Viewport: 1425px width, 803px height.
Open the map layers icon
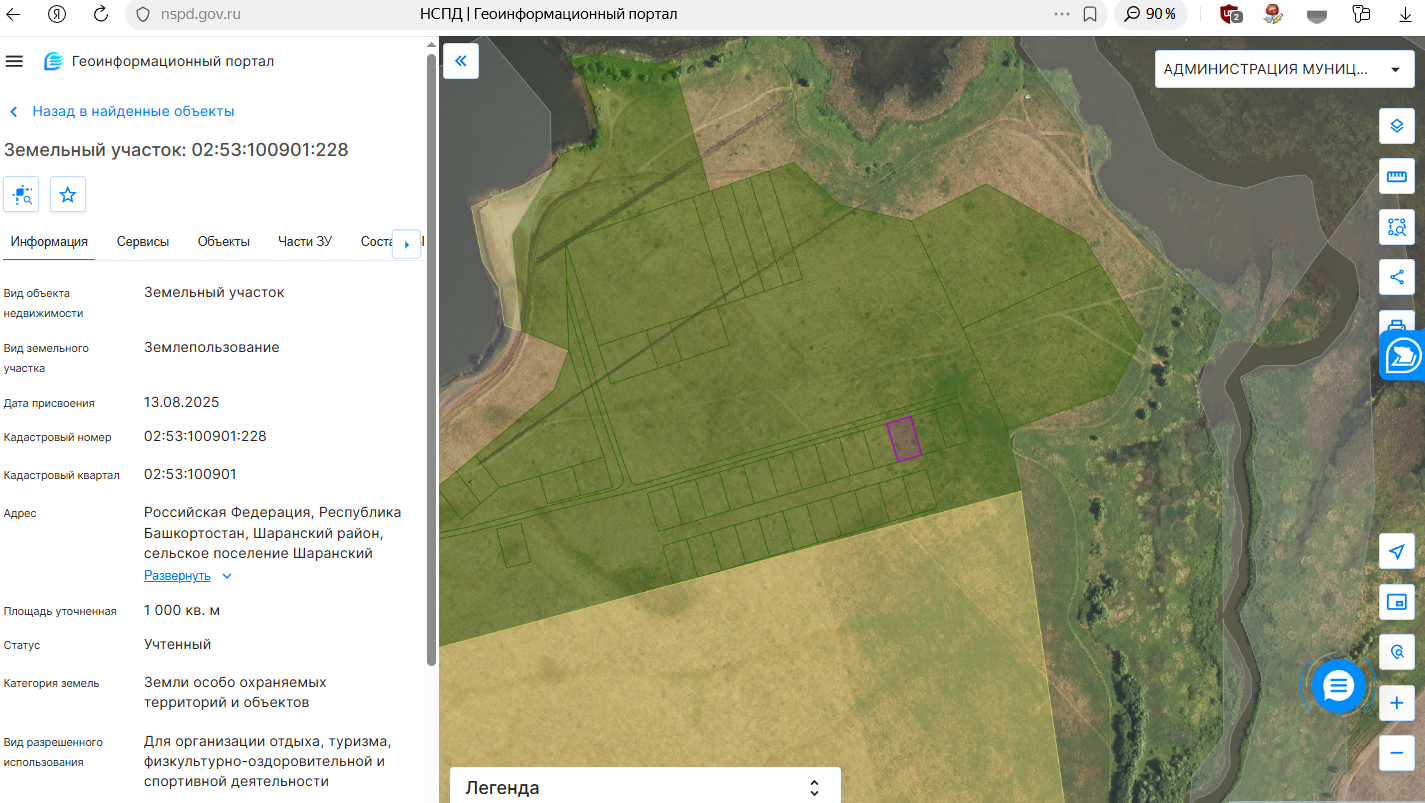1397,126
